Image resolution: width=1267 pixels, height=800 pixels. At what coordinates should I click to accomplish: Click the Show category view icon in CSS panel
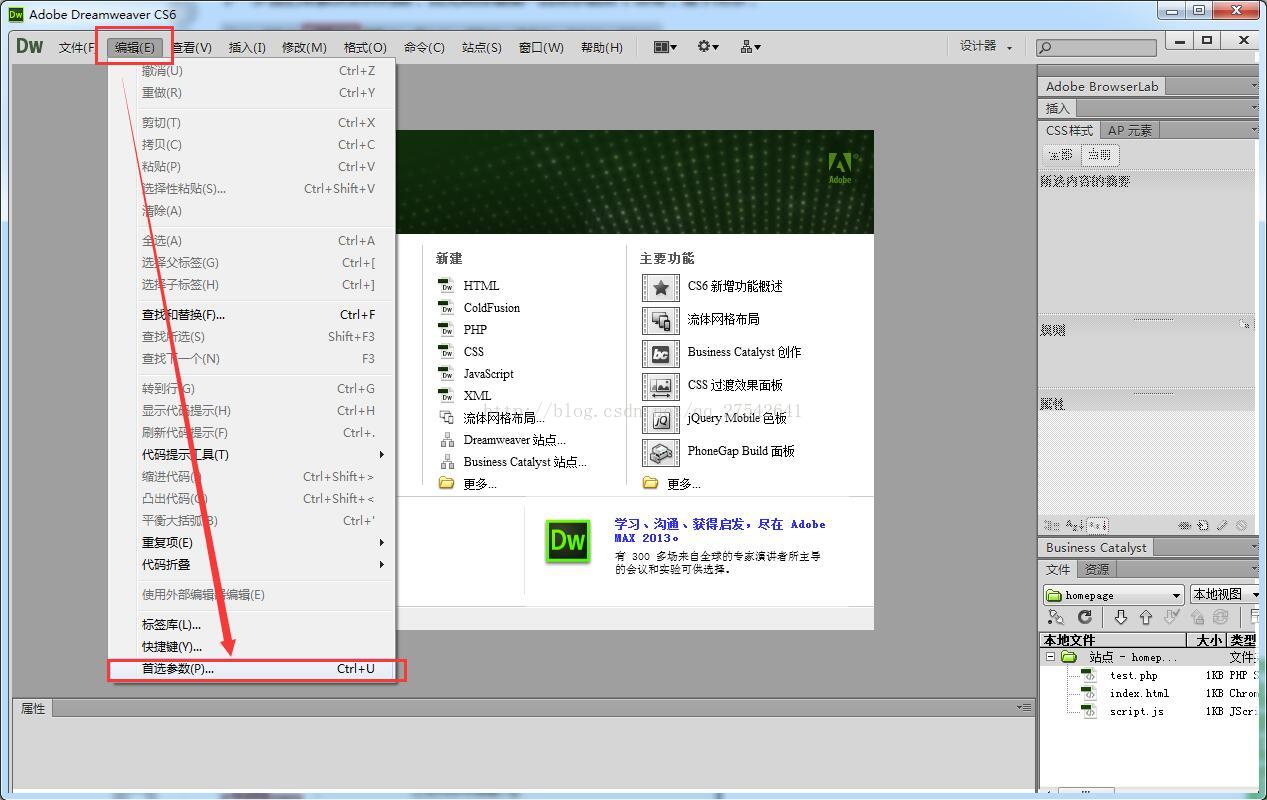click(1051, 525)
